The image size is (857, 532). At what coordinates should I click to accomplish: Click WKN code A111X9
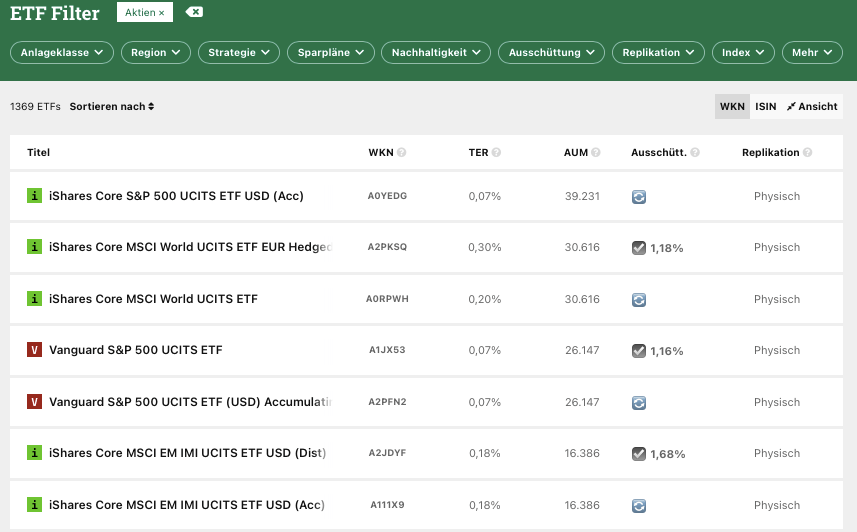coord(387,505)
